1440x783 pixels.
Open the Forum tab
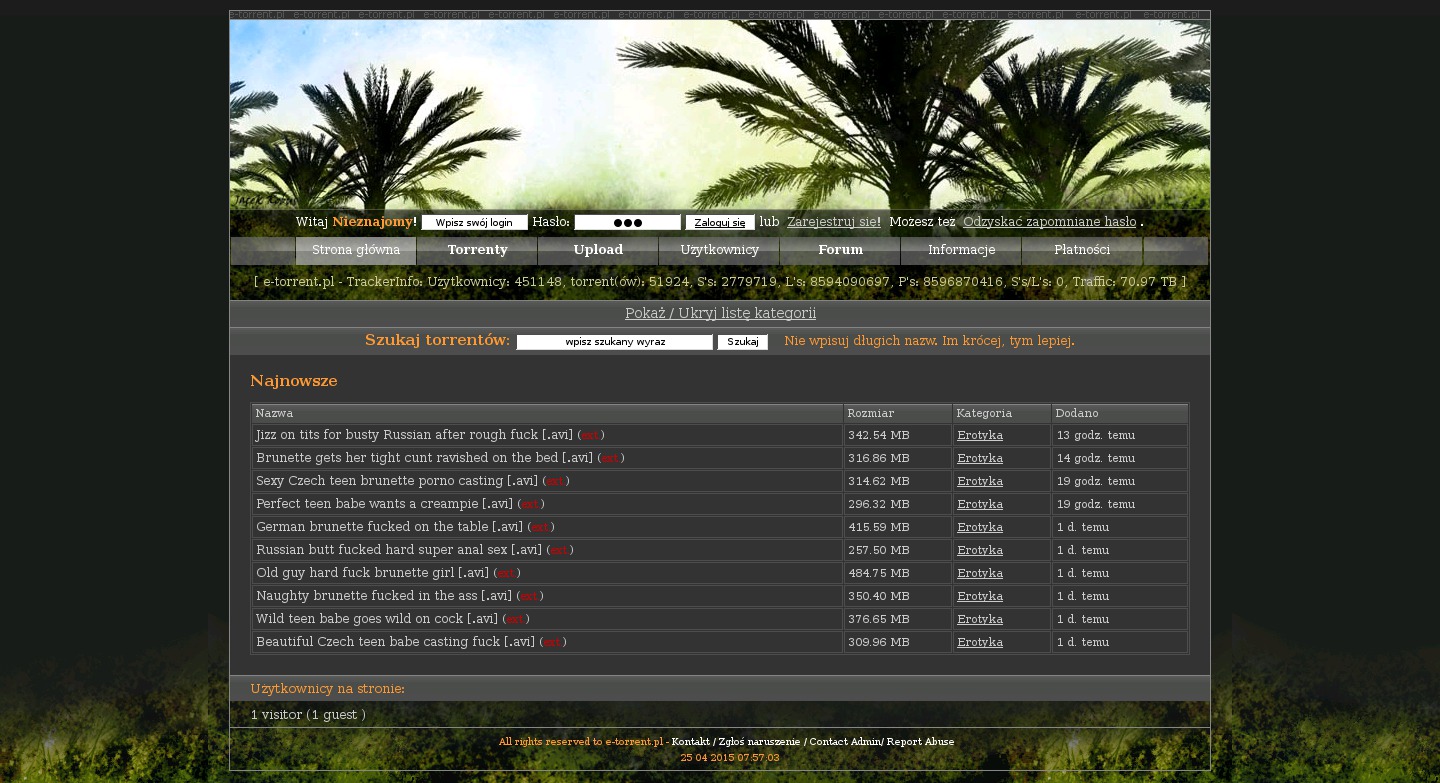[840, 250]
